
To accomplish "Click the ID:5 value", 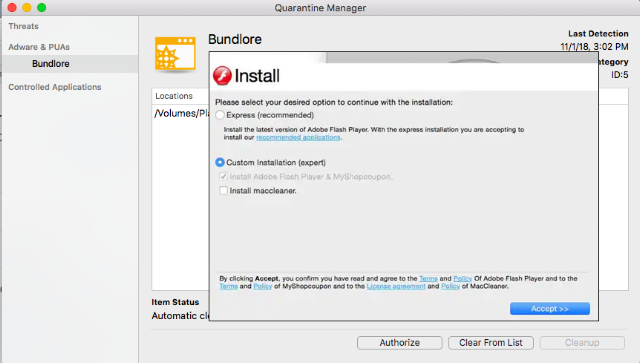I will (x=619, y=75).
